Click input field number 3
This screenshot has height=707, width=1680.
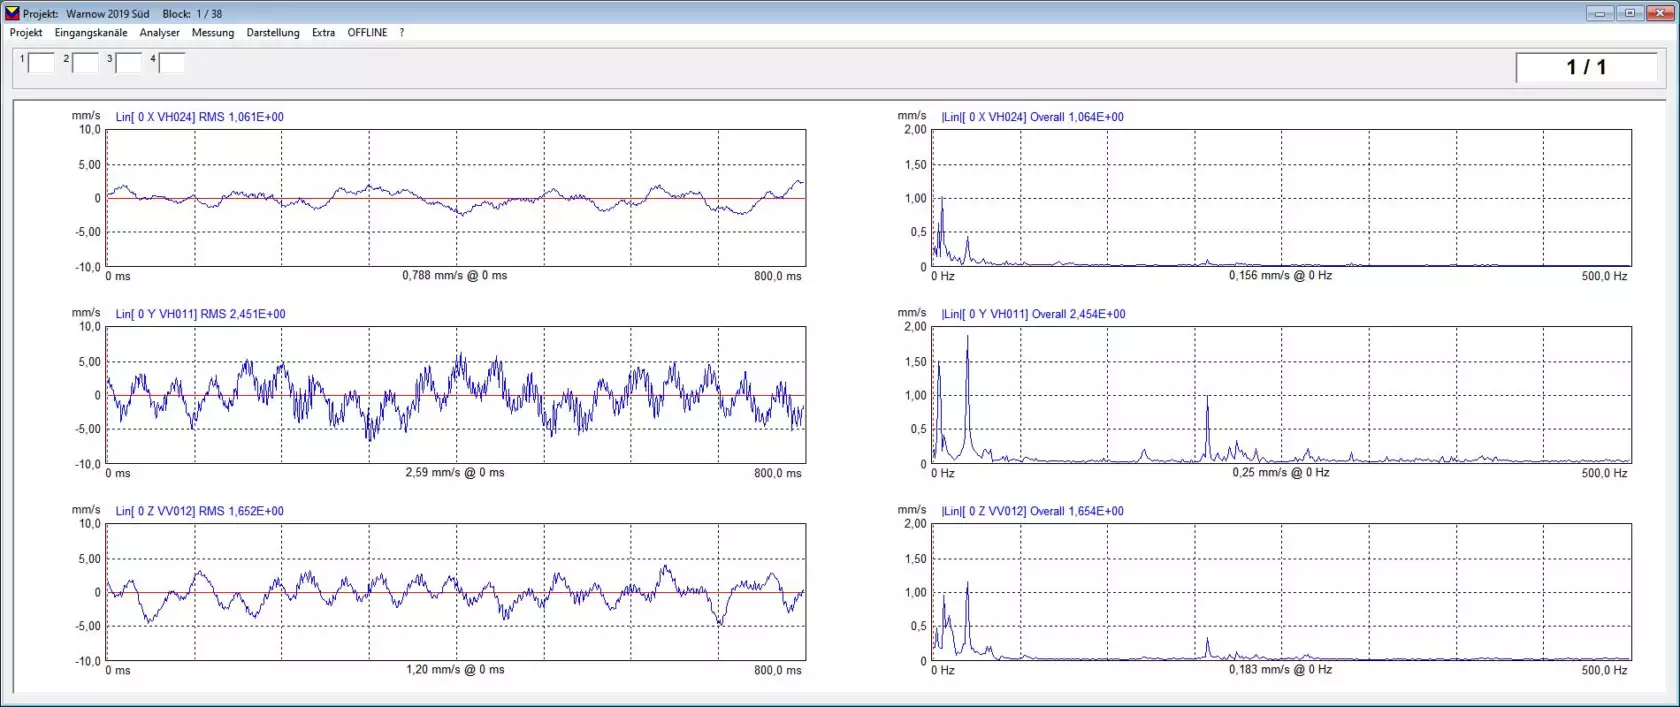coord(129,63)
